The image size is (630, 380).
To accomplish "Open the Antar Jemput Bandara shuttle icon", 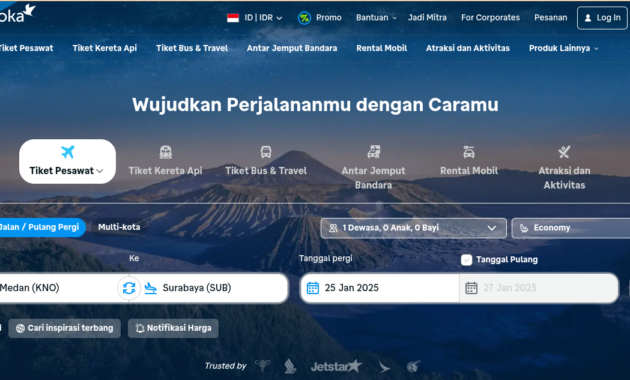I will coord(374,152).
